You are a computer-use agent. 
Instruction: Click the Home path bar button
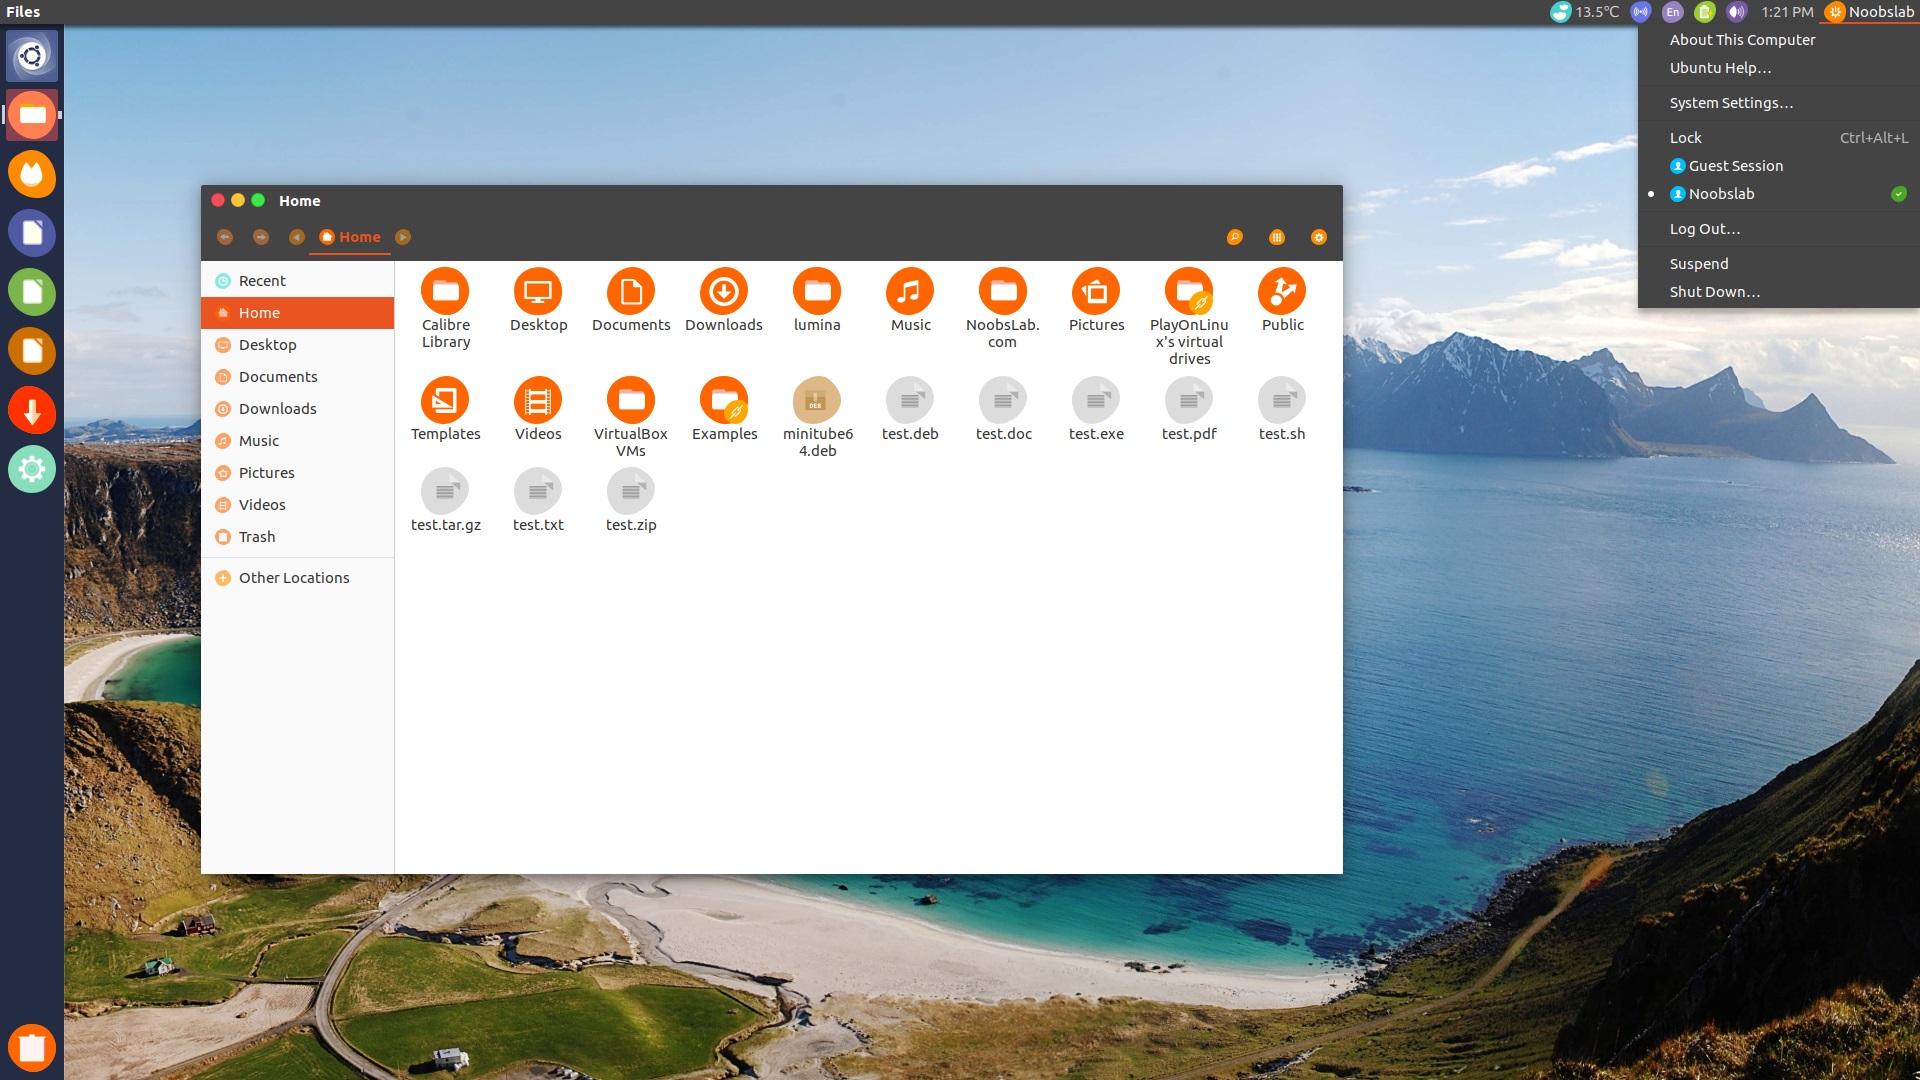[351, 237]
